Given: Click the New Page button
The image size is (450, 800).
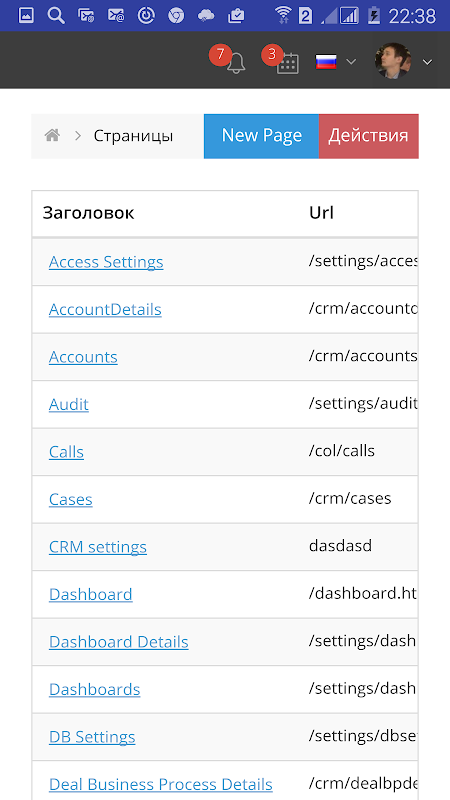Looking at the screenshot, I should pos(261,136).
